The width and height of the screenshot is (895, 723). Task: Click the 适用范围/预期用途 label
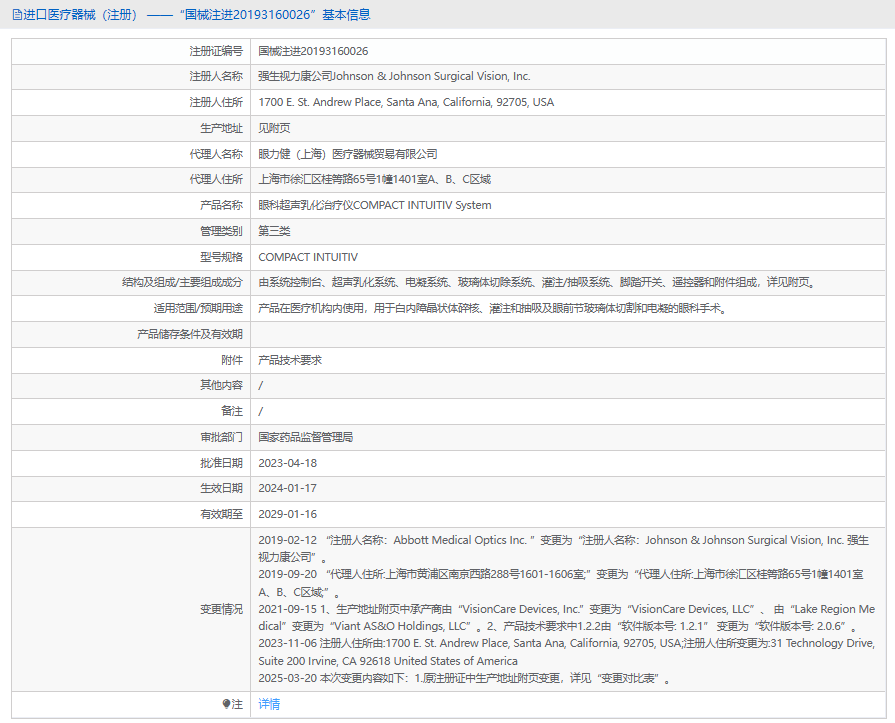tap(198, 309)
